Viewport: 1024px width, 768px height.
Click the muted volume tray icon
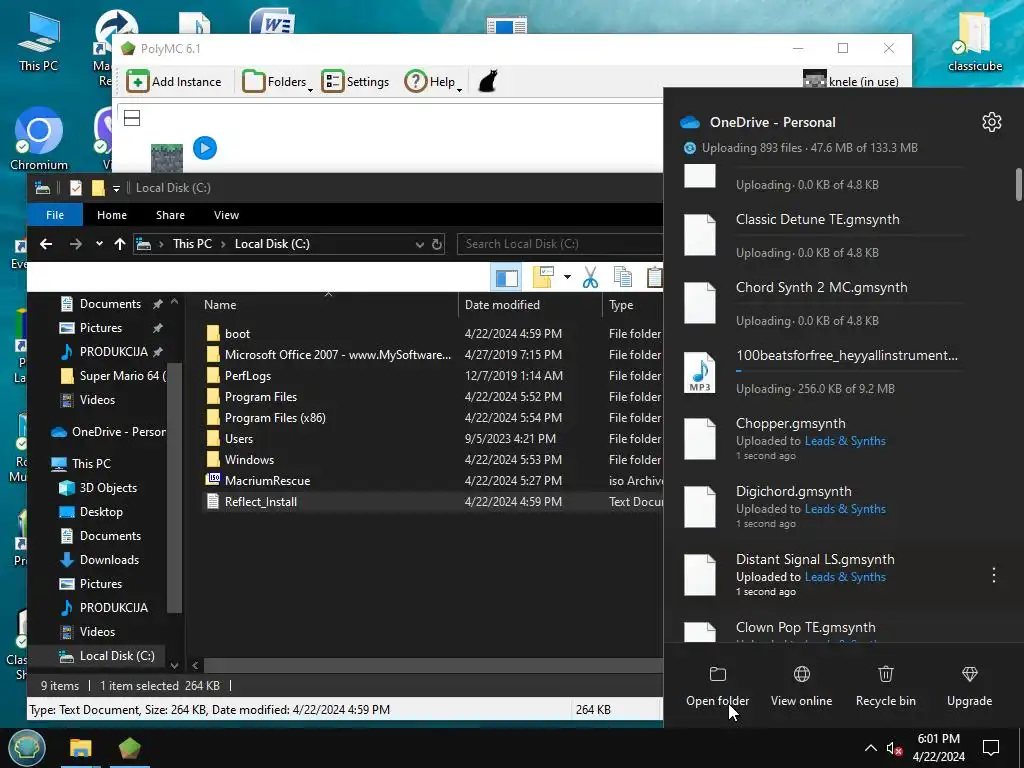point(895,748)
